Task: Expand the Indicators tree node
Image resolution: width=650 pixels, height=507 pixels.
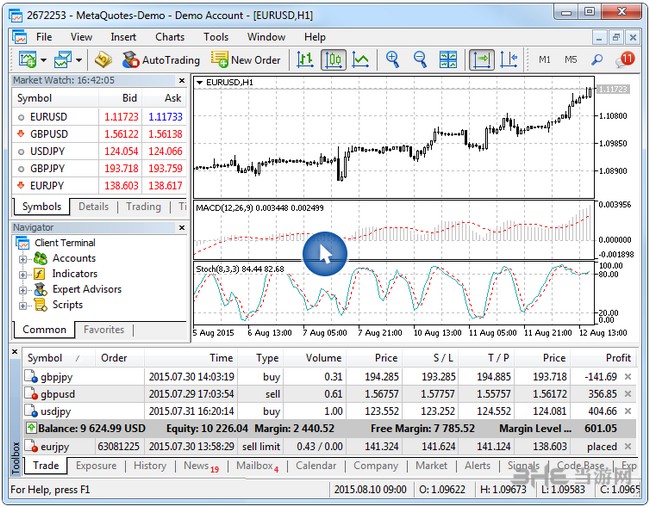Action: 23,274
